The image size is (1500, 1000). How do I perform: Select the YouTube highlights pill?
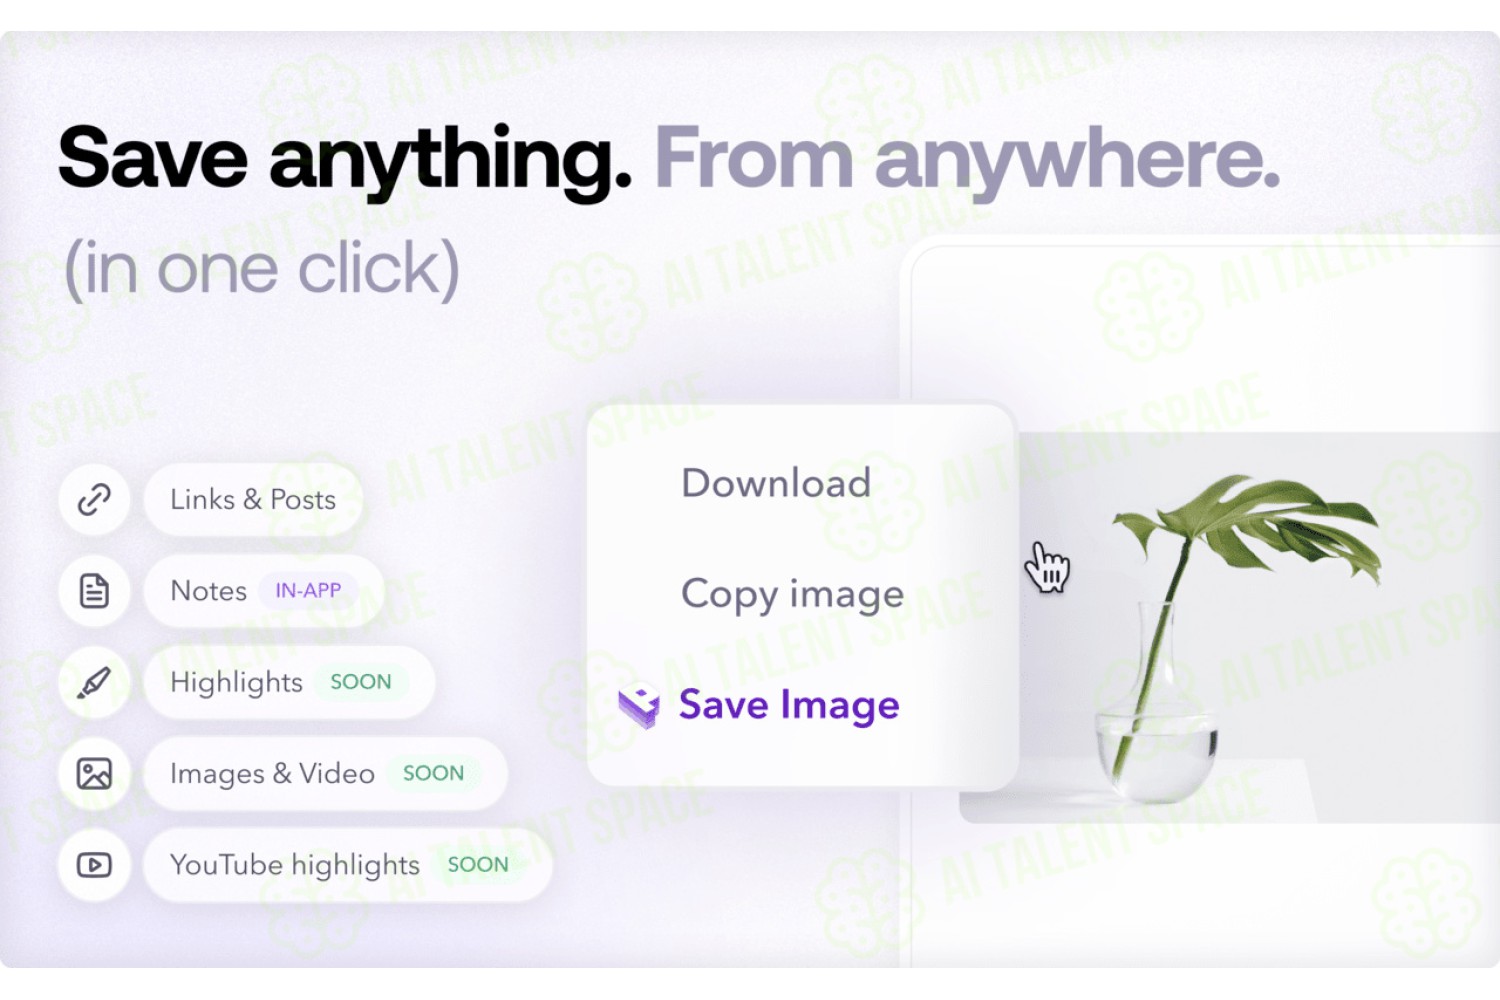[347, 865]
